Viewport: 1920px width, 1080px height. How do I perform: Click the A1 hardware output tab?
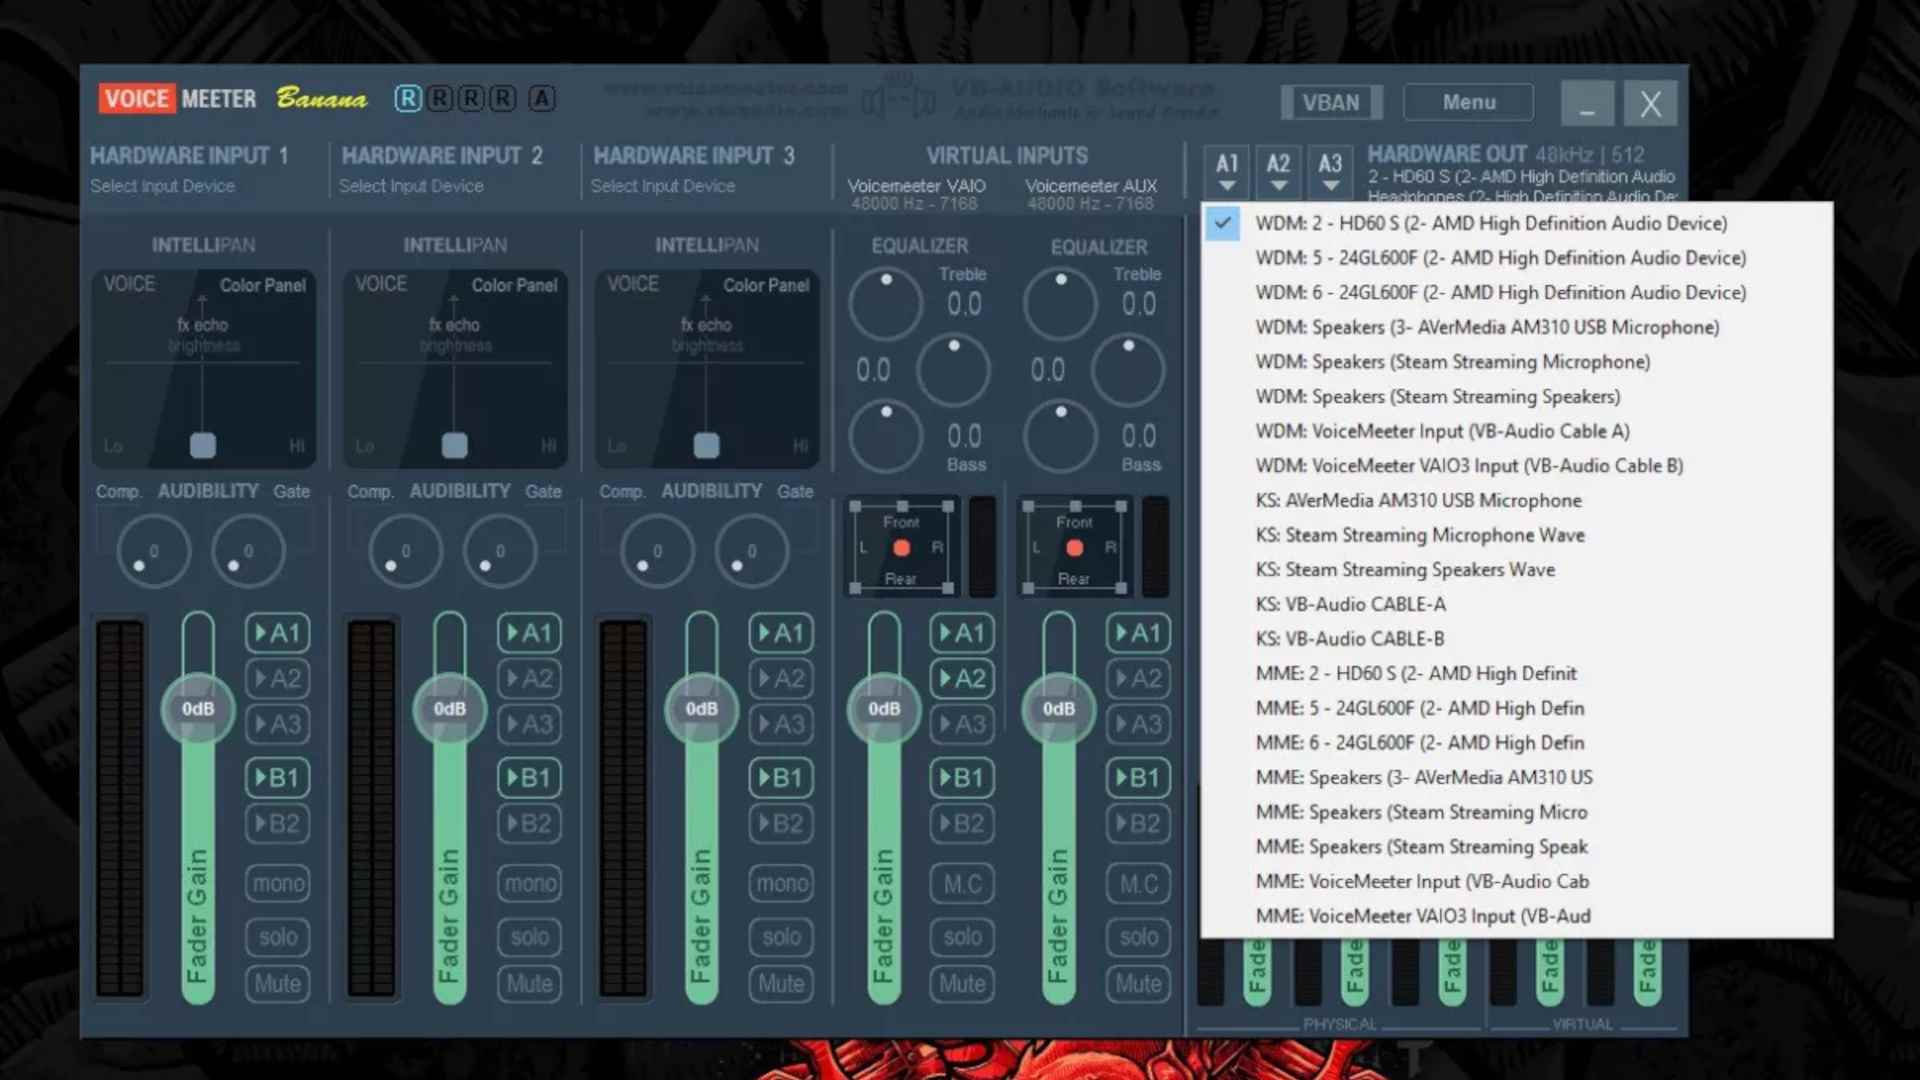click(1225, 169)
